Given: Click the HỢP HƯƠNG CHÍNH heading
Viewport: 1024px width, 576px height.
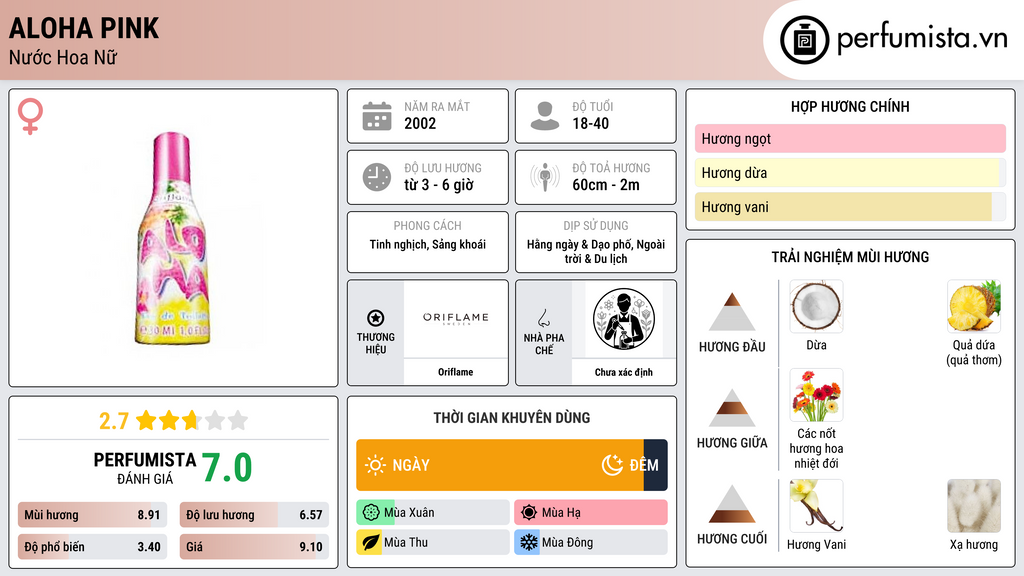Looking at the screenshot, I should [850, 106].
